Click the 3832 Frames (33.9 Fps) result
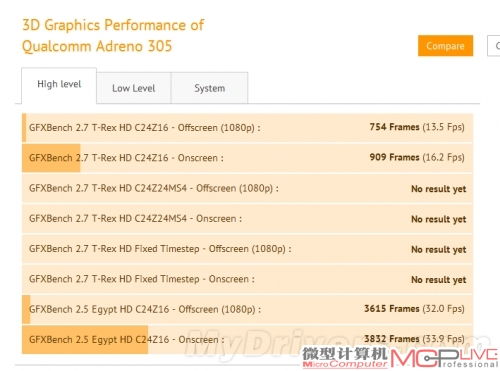Viewport: 500px width, 371px height. (414, 339)
